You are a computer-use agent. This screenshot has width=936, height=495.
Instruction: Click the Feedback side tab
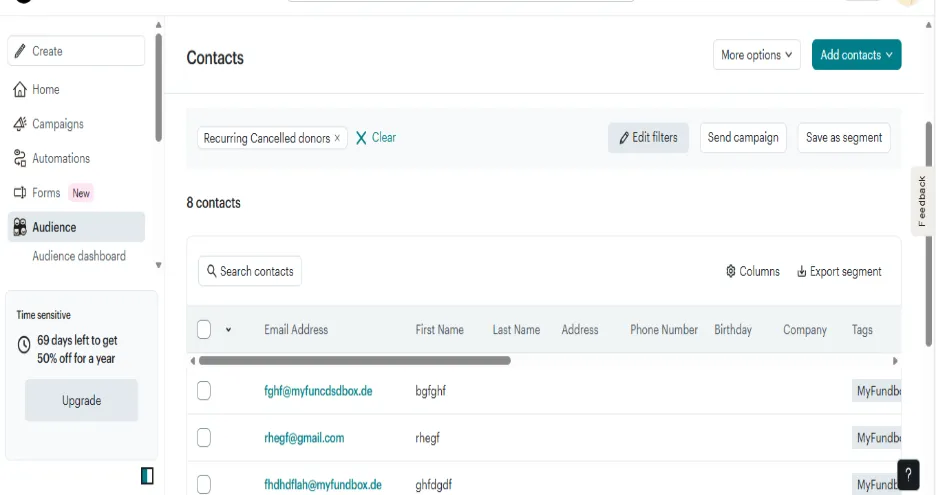922,201
